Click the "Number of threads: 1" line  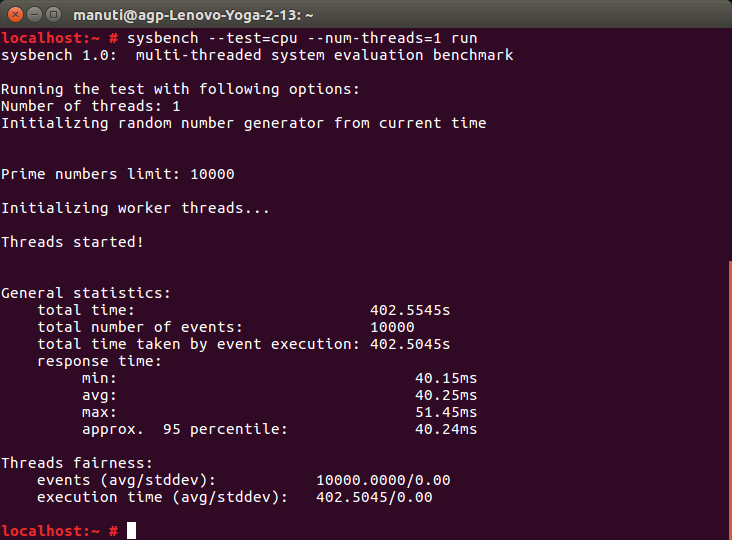pos(91,106)
